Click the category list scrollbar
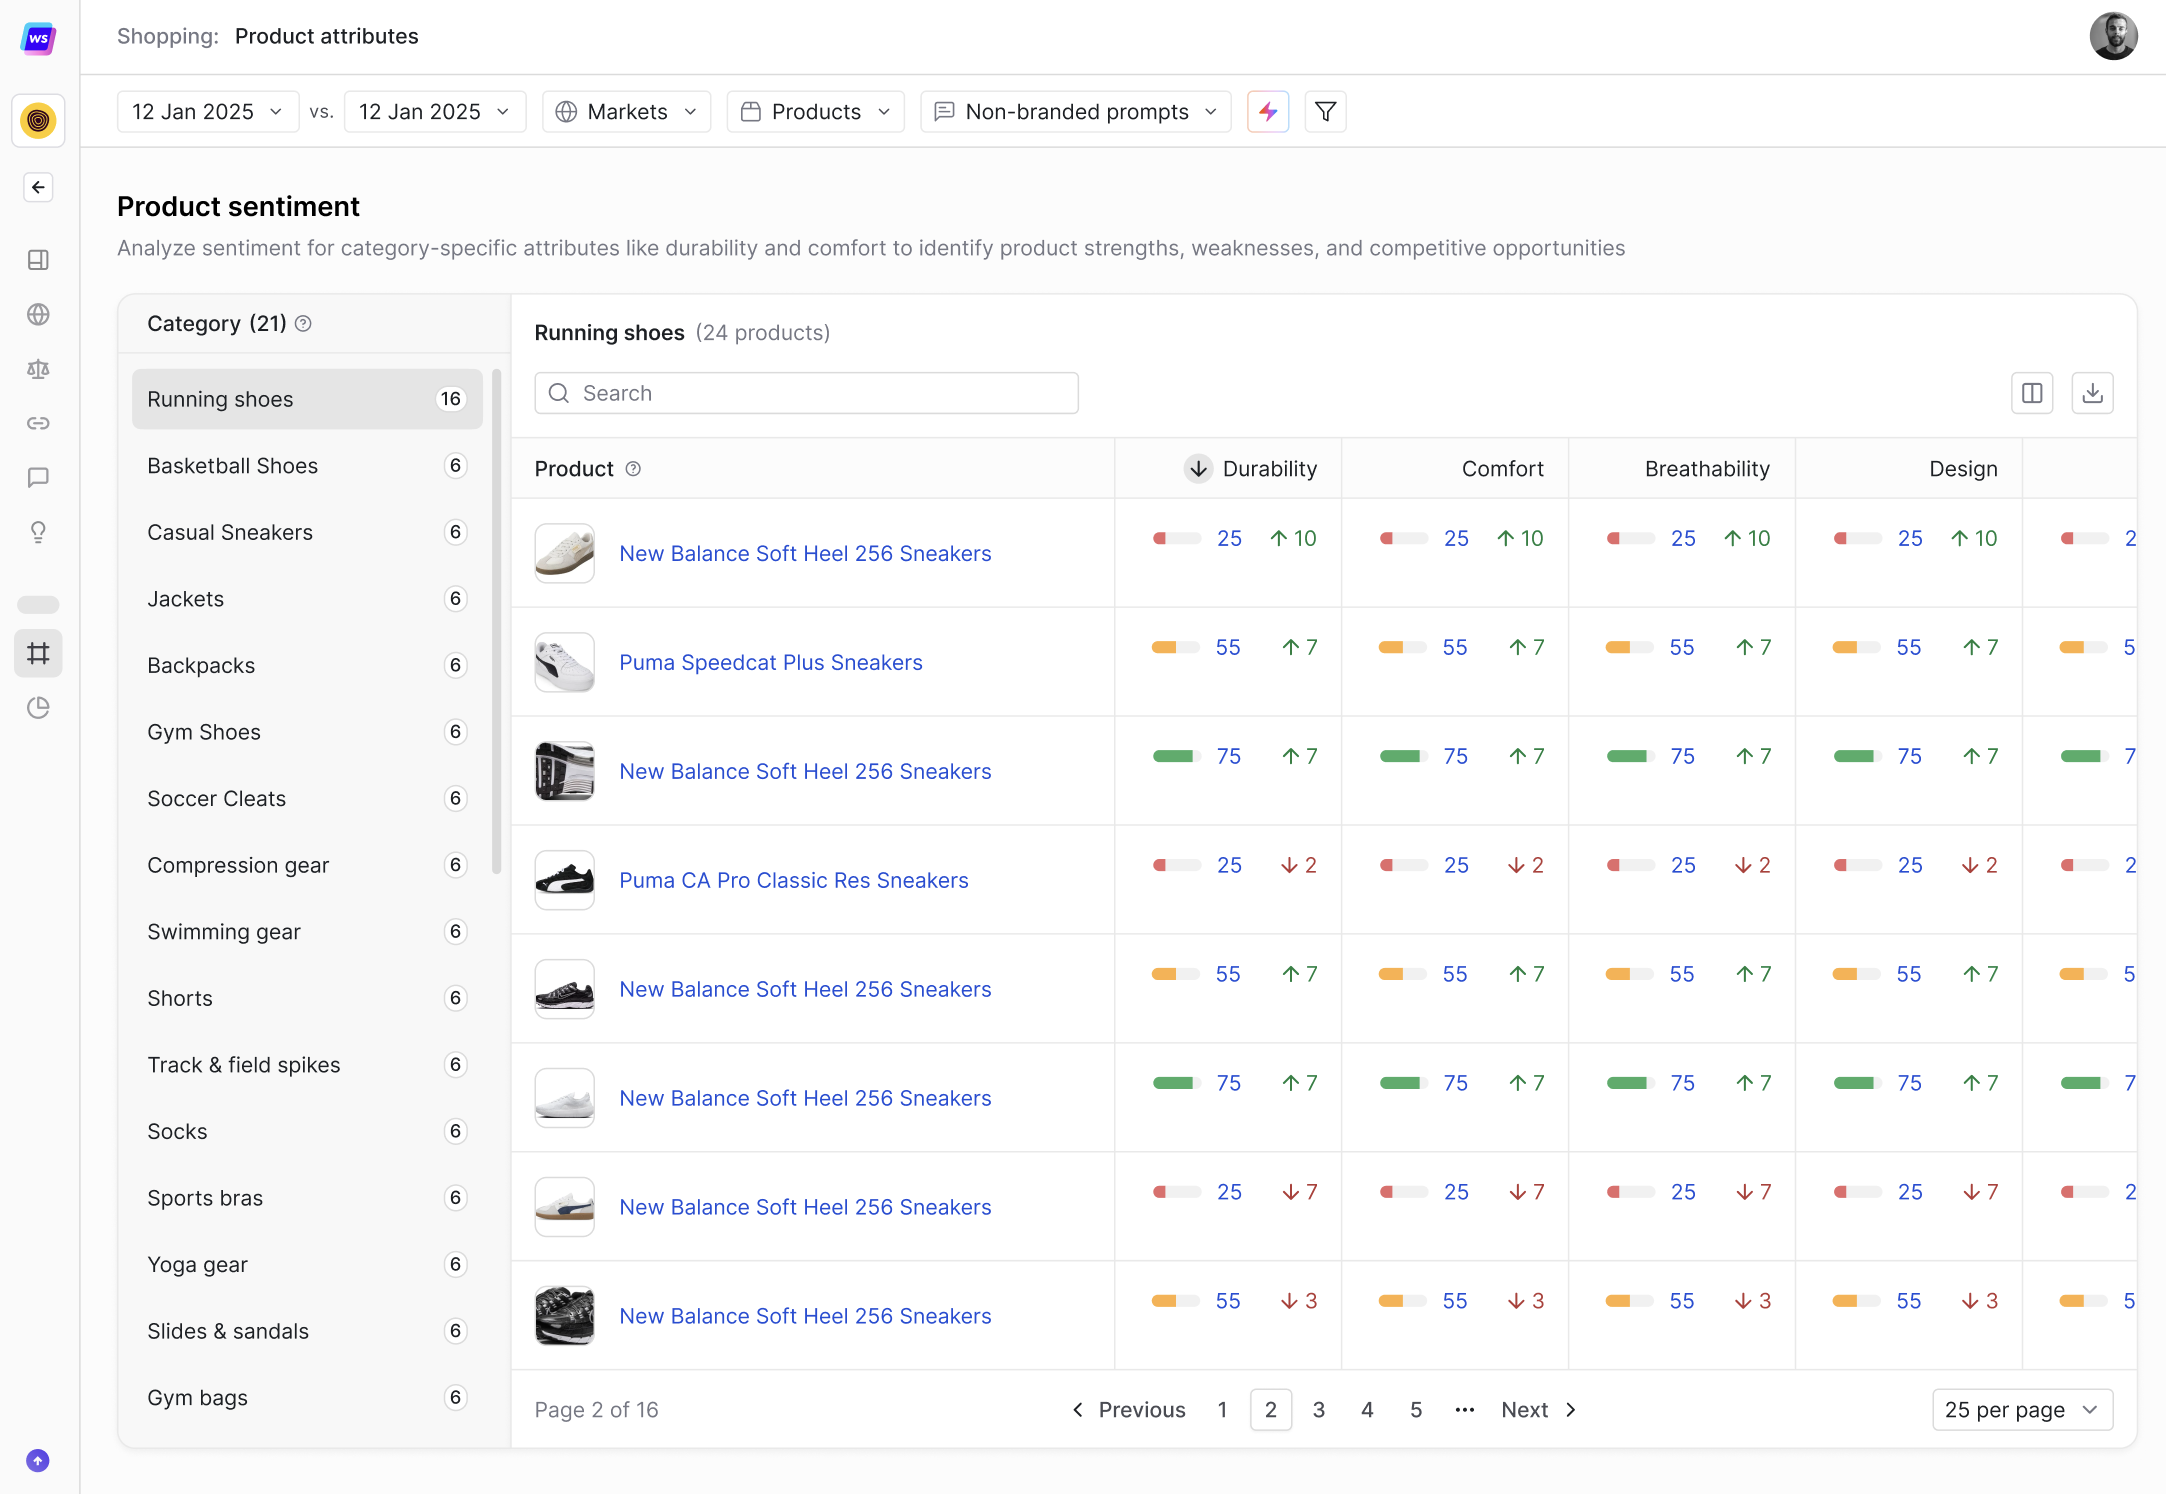Viewport: 2166px width, 1494px height. click(x=496, y=620)
